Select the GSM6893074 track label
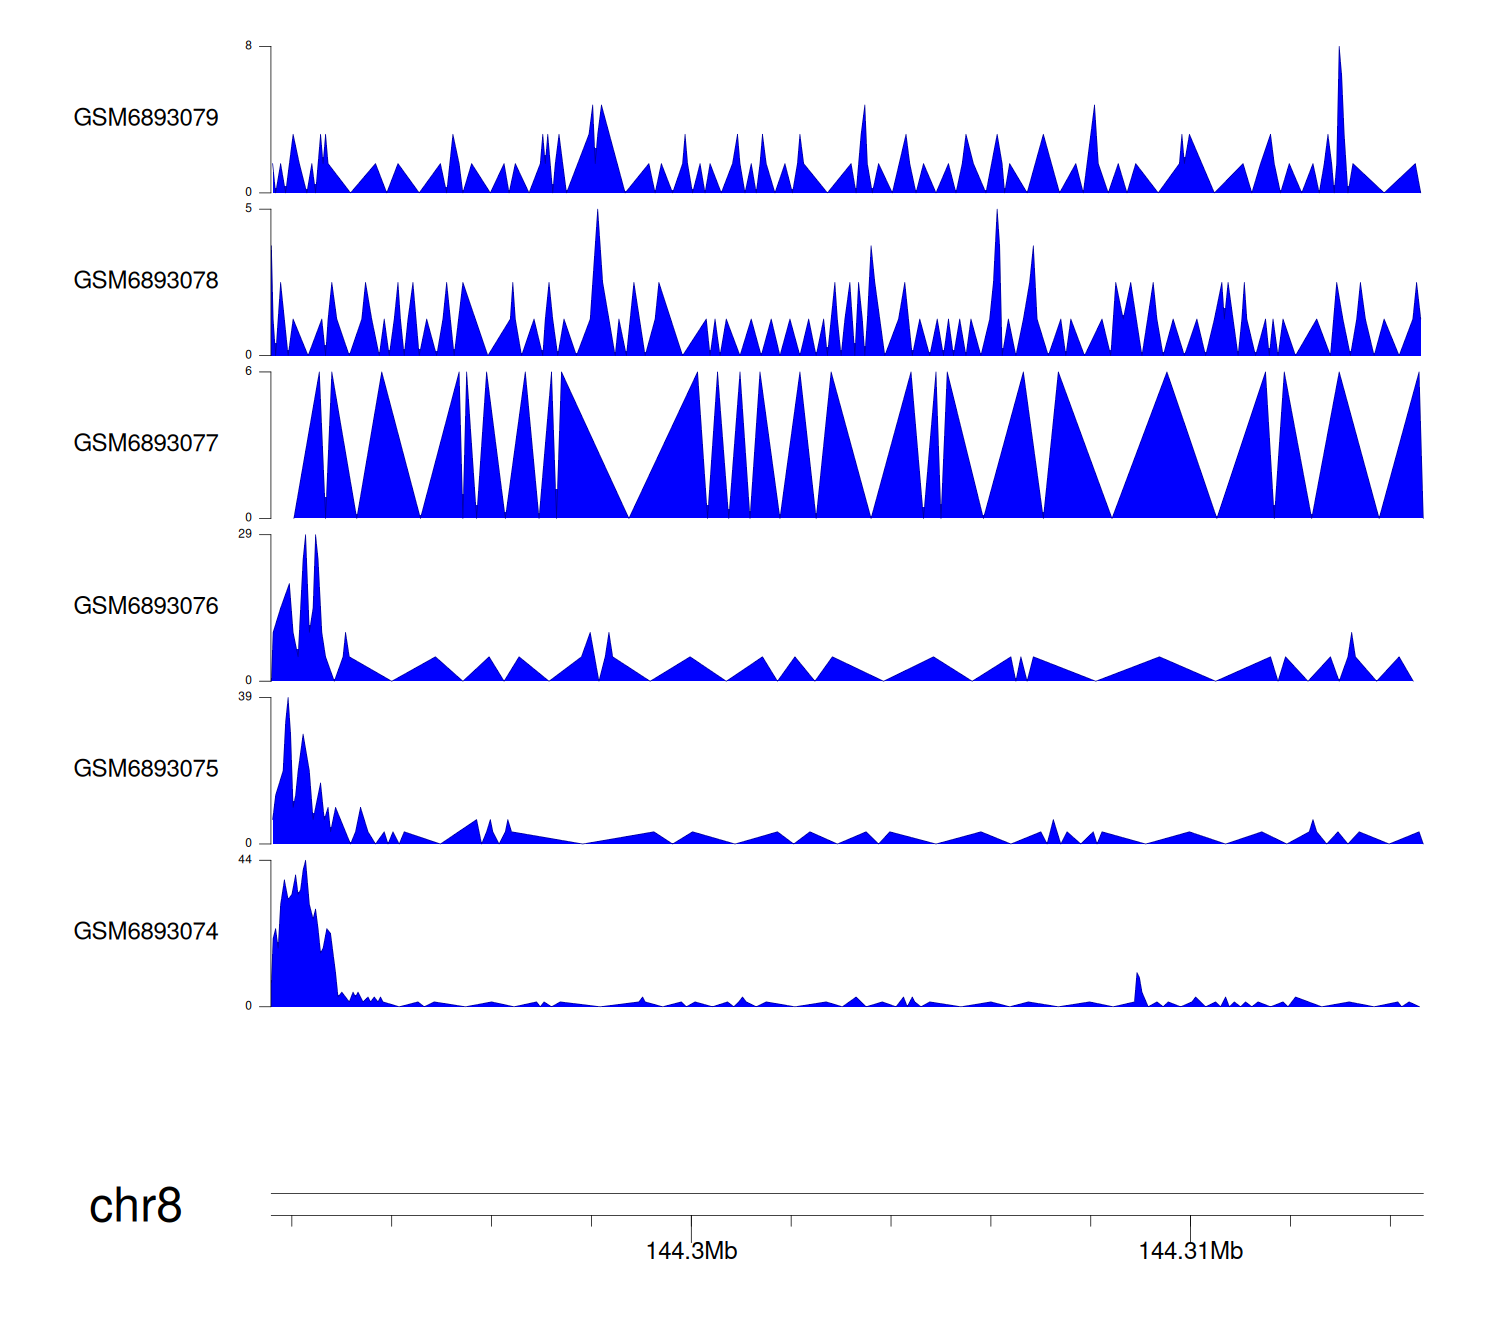1500x1320 pixels. (146, 932)
